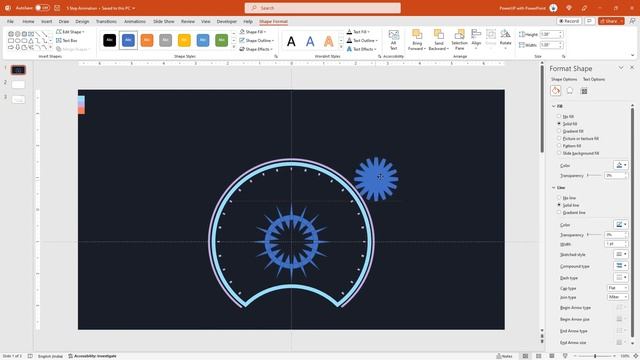Select Solid fill radio button

[559, 124]
